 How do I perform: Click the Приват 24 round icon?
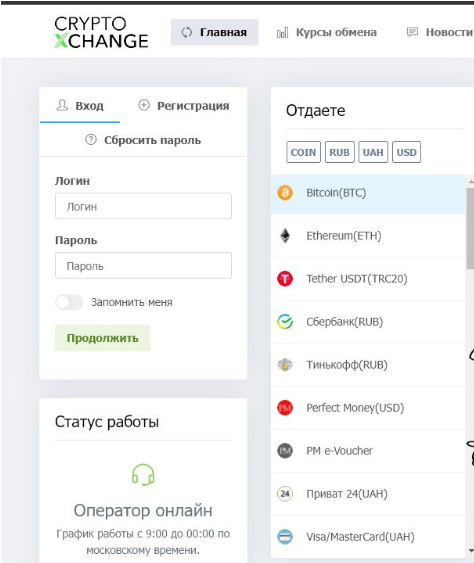coord(285,494)
